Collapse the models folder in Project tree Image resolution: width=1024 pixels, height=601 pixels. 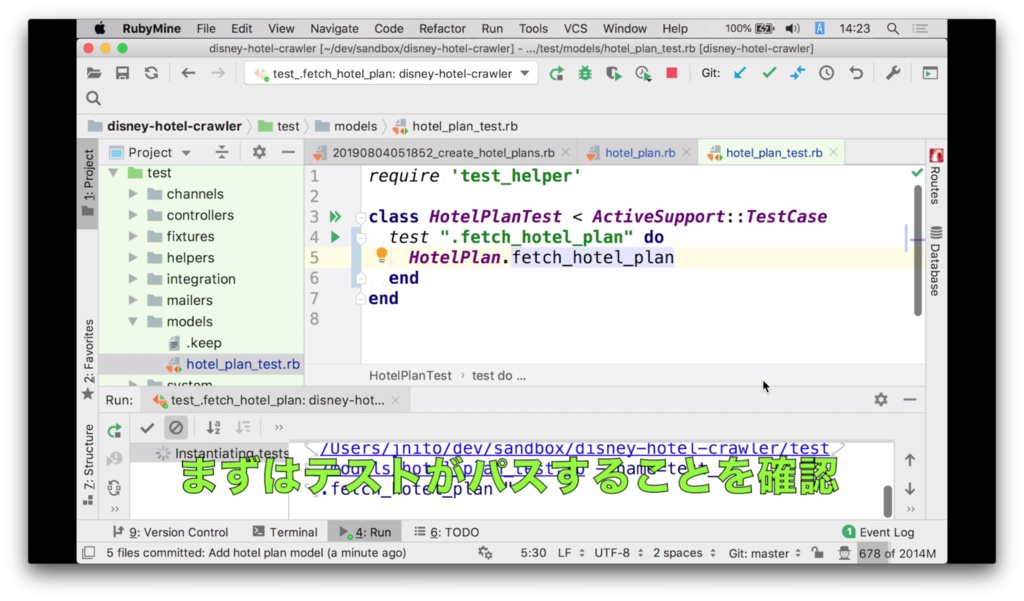tap(135, 321)
